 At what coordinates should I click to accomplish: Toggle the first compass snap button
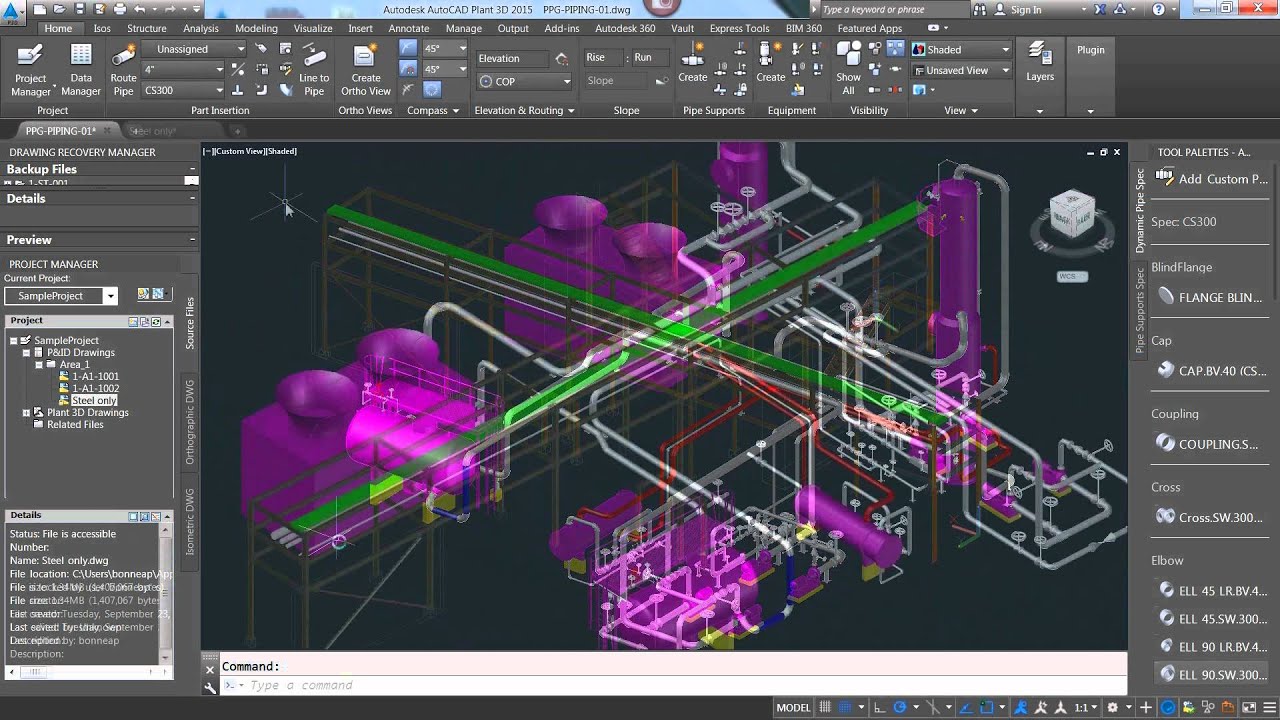coord(408,48)
